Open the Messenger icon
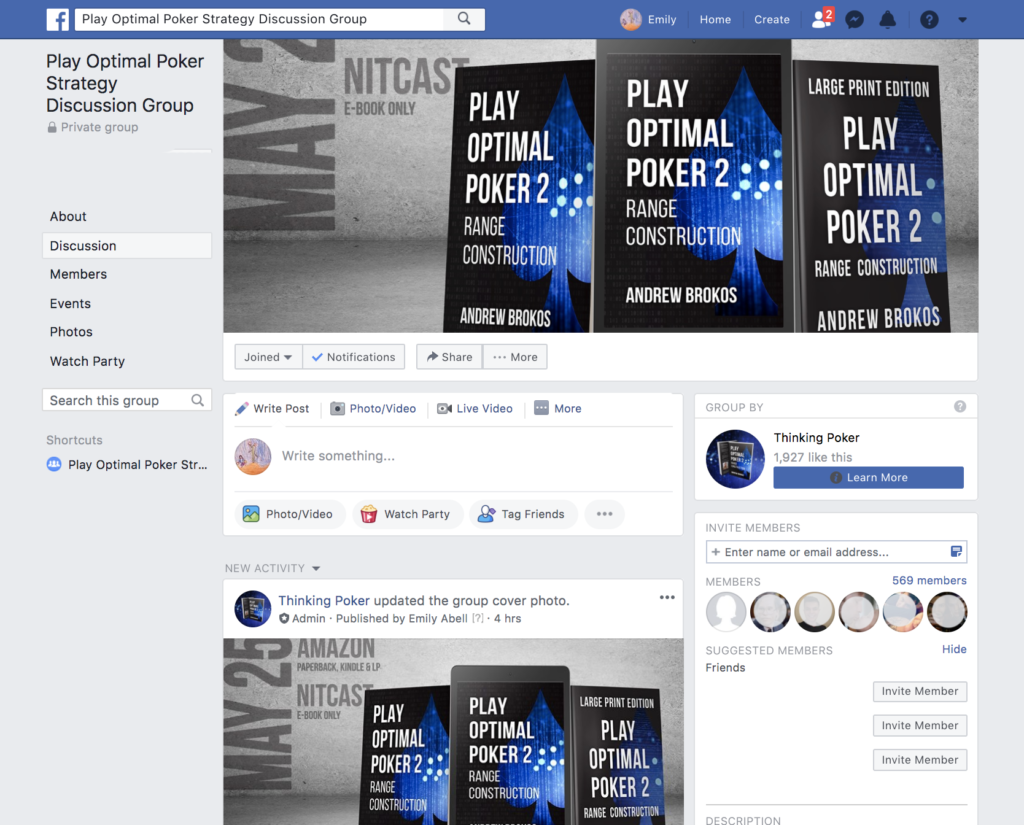The height and width of the screenshot is (825, 1024). [854, 20]
